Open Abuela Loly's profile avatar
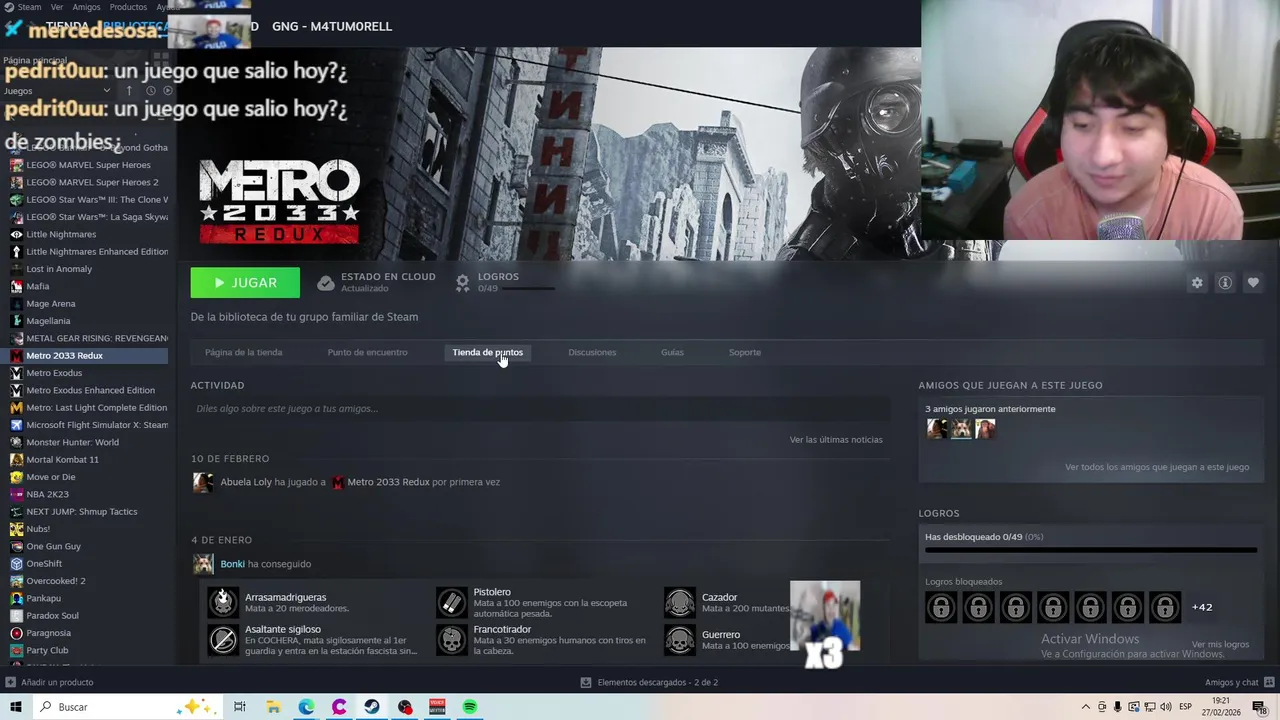This screenshot has height=720, width=1280. (203, 482)
